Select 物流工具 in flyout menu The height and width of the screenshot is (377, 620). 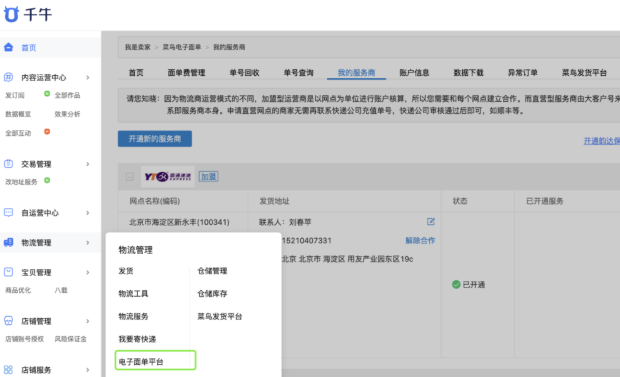pos(133,294)
